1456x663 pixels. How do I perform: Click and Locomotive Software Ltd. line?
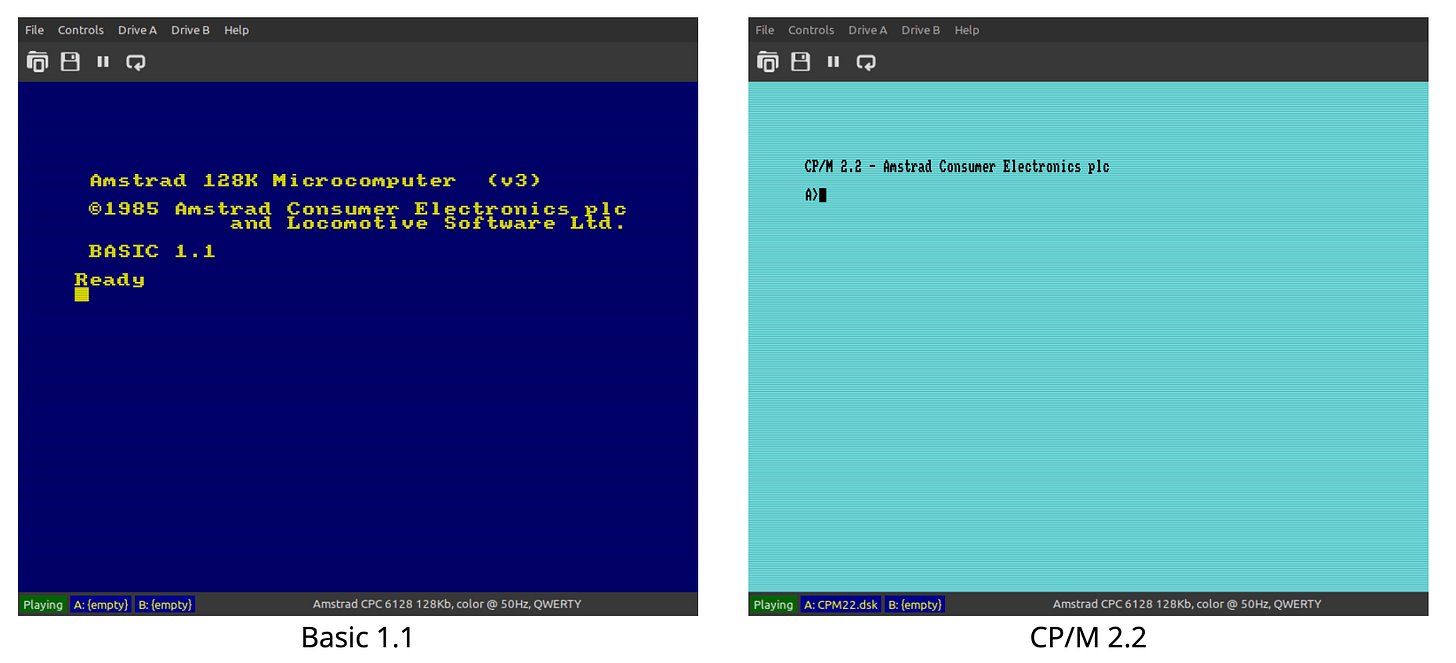click(428, 223)
